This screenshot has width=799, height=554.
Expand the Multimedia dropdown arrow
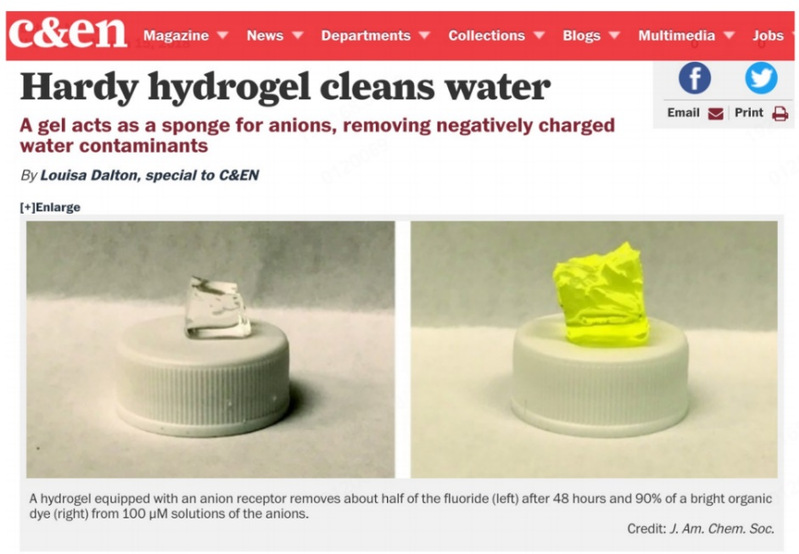click(729, 35)
